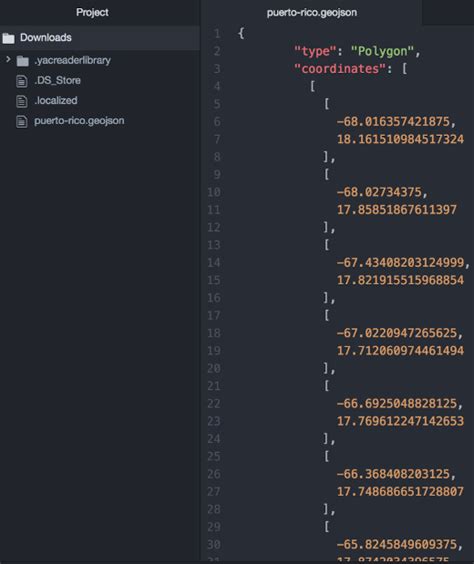Switch to the puerto-rico.geojson tab
This screenshot has height=564, width=474.
pos(311,13)
